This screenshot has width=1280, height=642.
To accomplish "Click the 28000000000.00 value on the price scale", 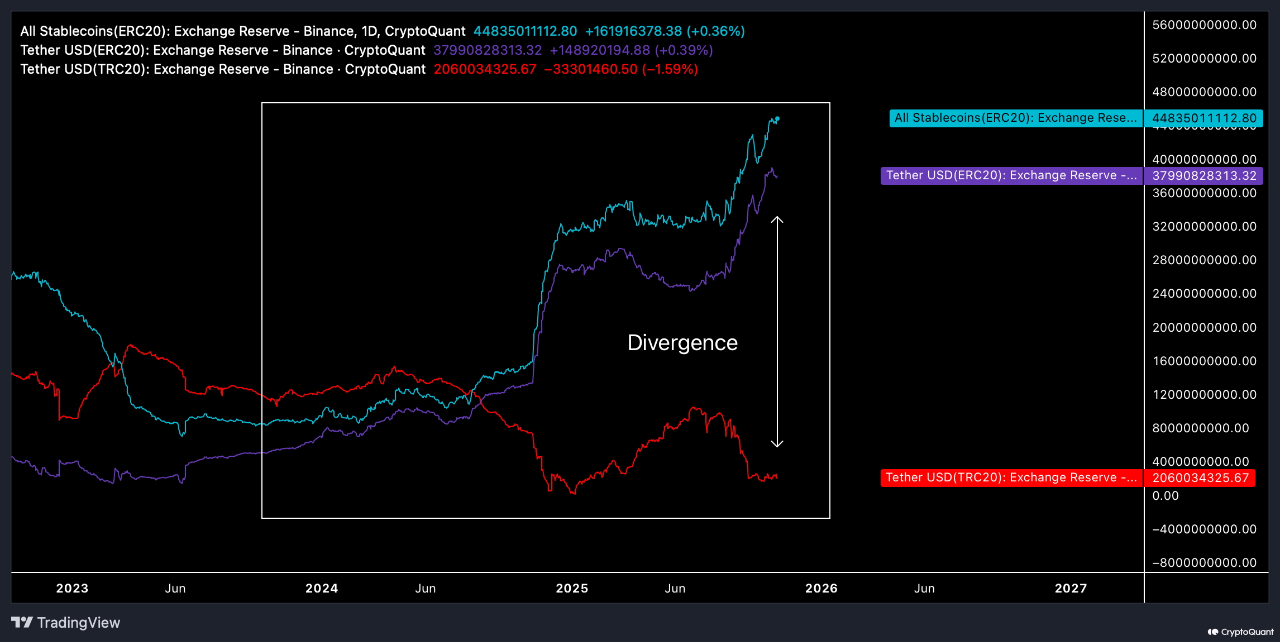I will coord(1204,259).
